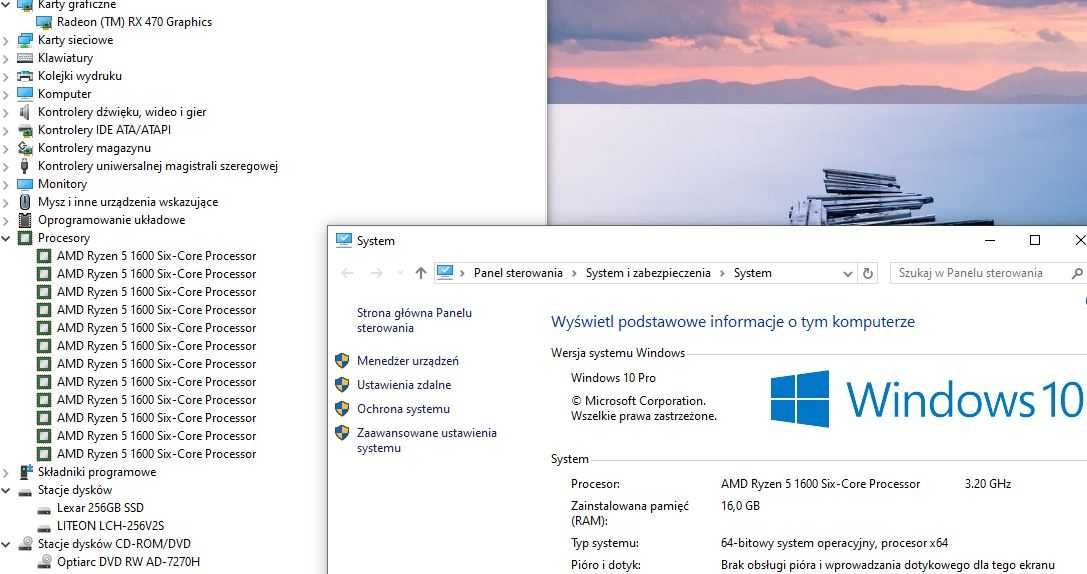This screenshot has height=574, width=1087.
Task: Click the Oprogramowanie układowe label
Action: tap(112, 220)
